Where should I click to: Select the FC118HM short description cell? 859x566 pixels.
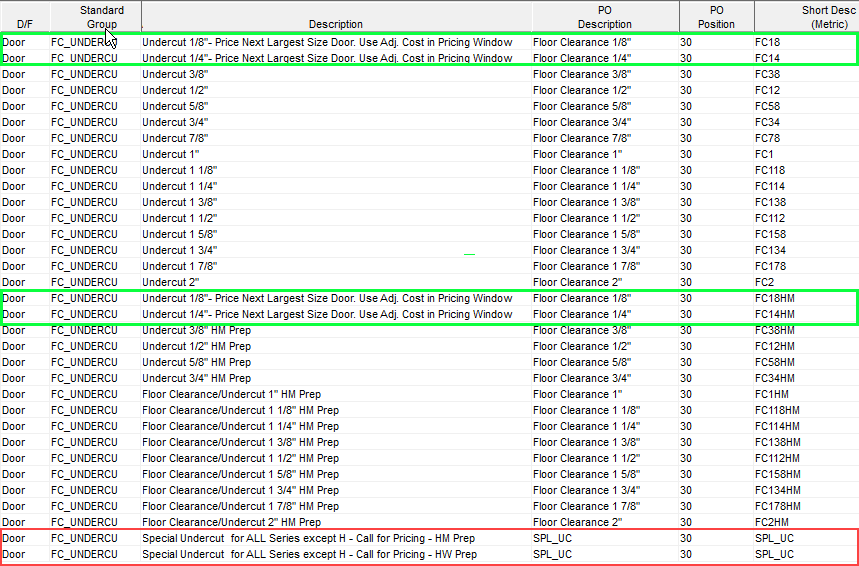[805, 410]
